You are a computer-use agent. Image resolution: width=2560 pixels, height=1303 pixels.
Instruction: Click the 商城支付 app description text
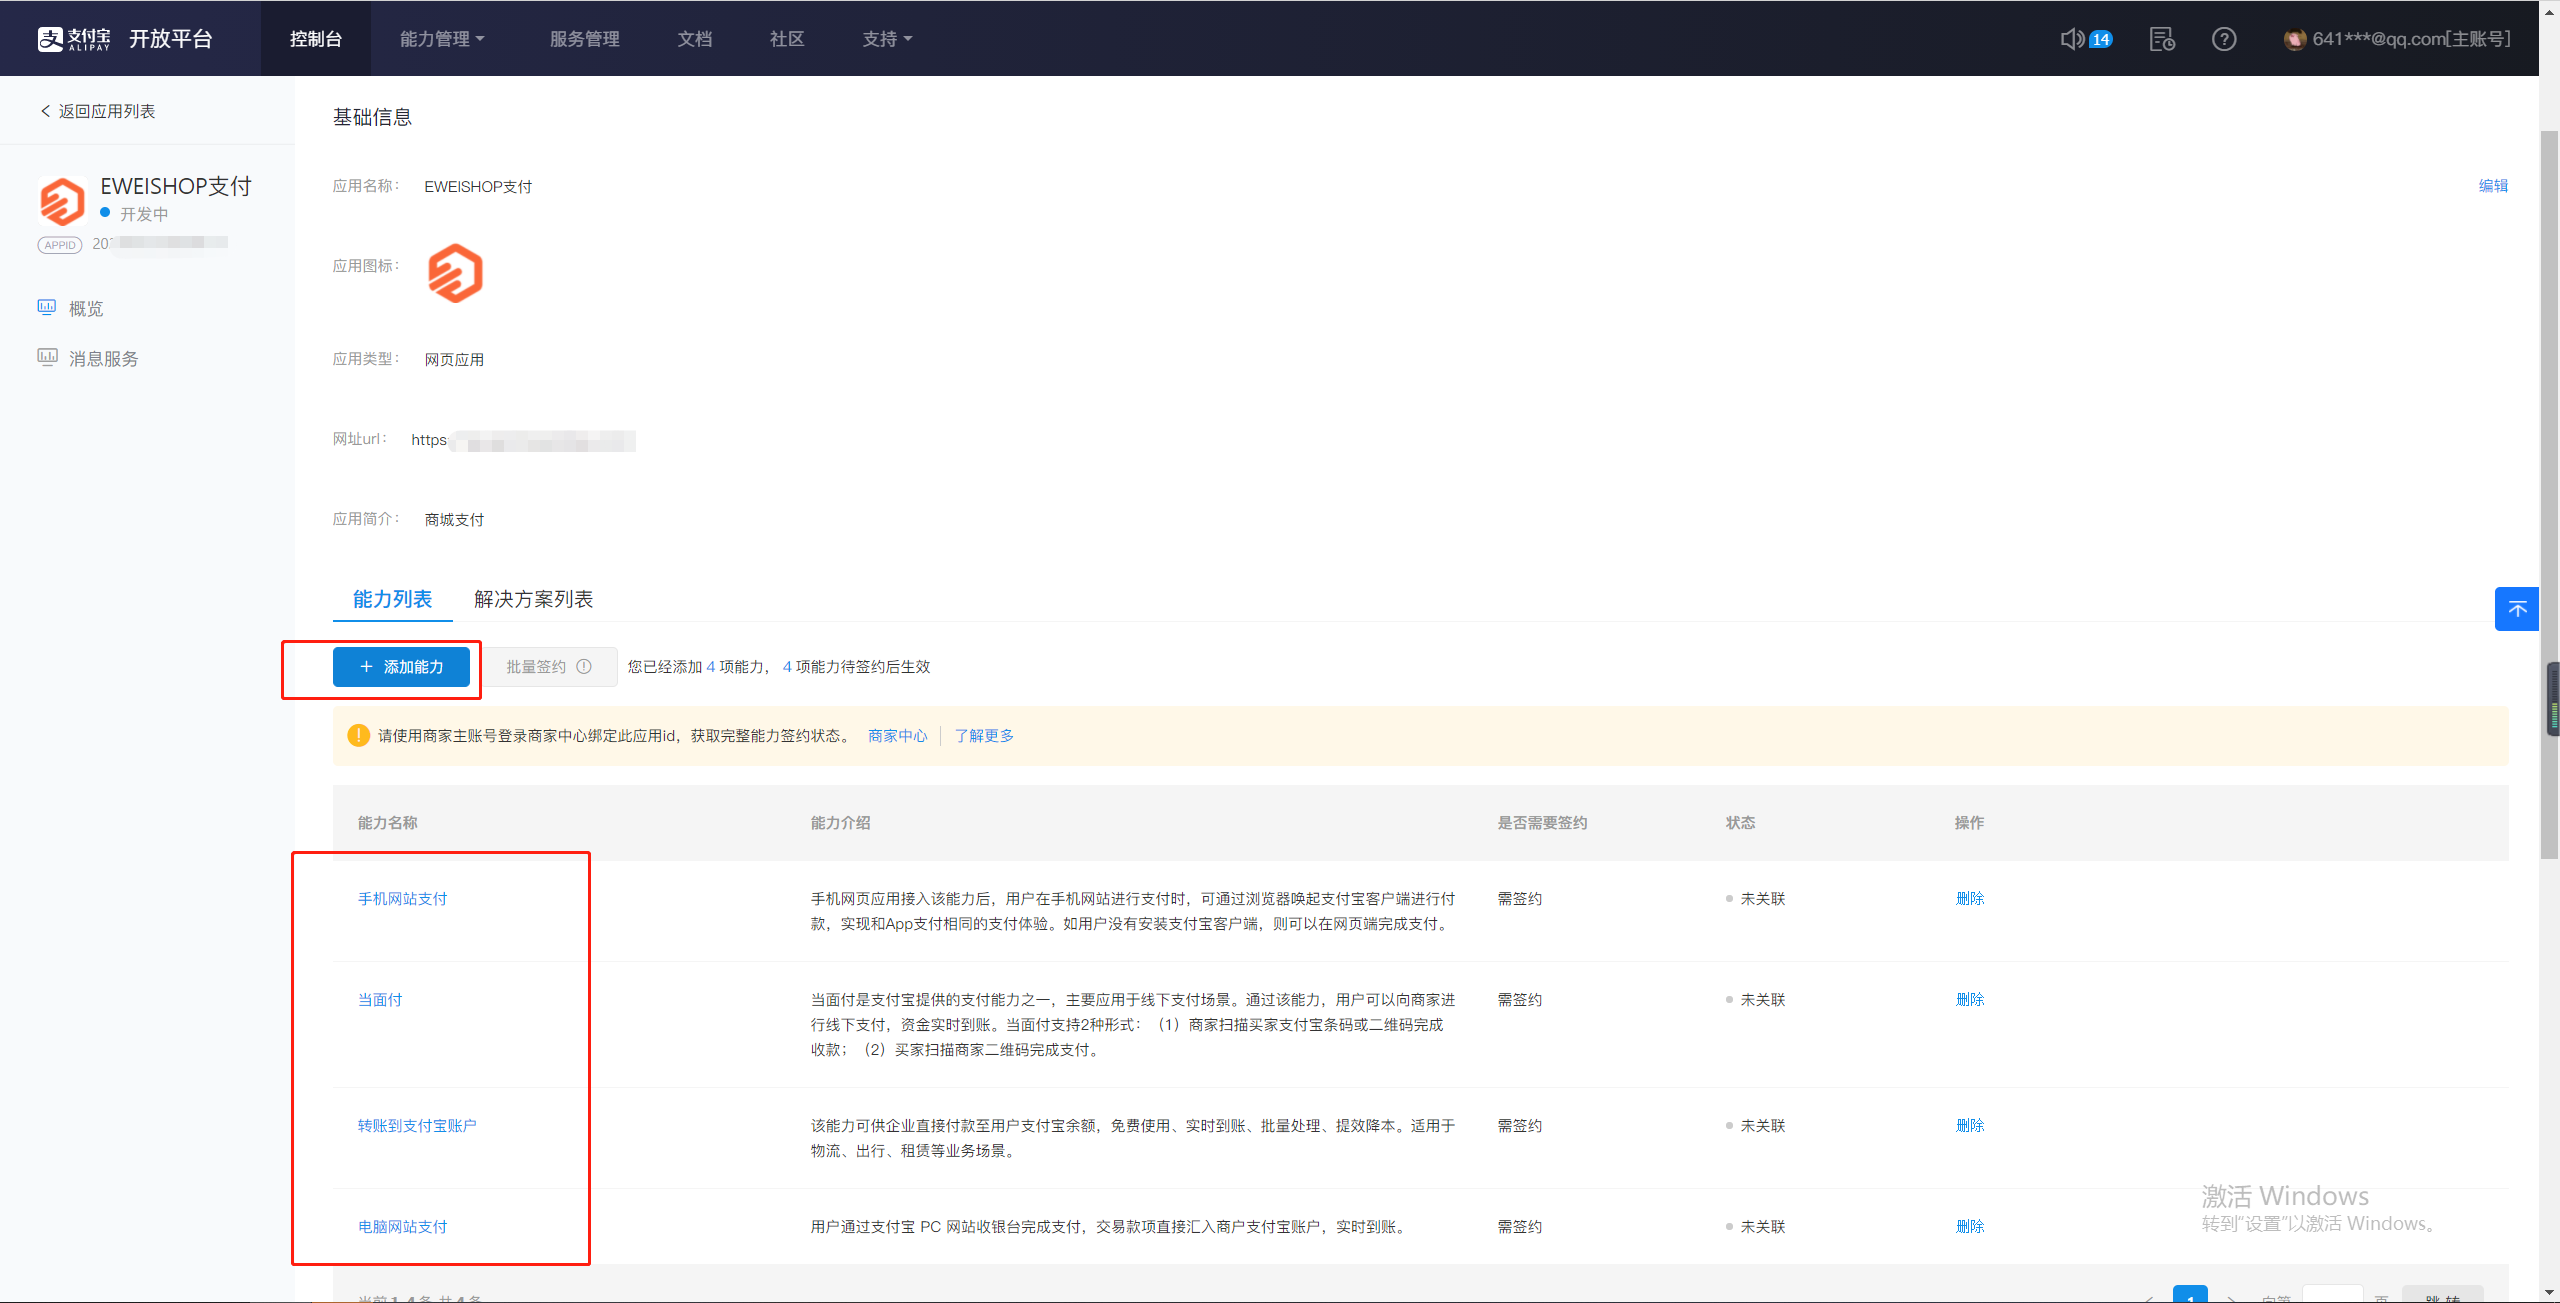[x=454, y=520]
